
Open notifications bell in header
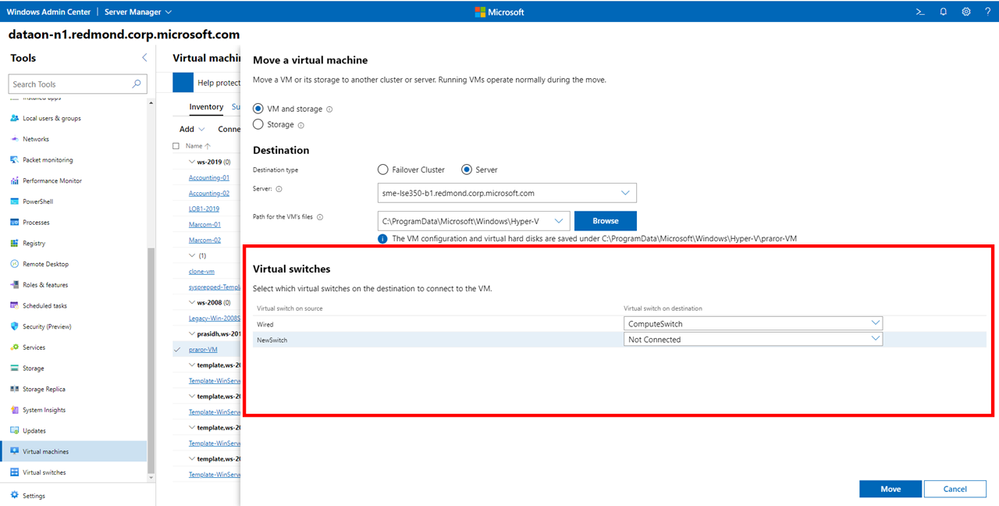pos(943,11)
